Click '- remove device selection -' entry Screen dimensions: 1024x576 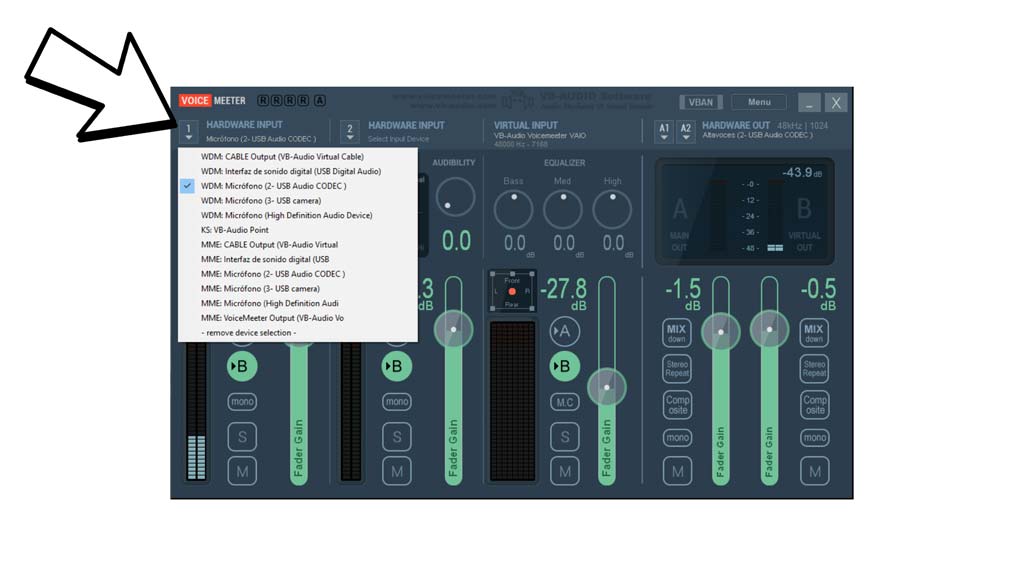click(x=298, y=333)
